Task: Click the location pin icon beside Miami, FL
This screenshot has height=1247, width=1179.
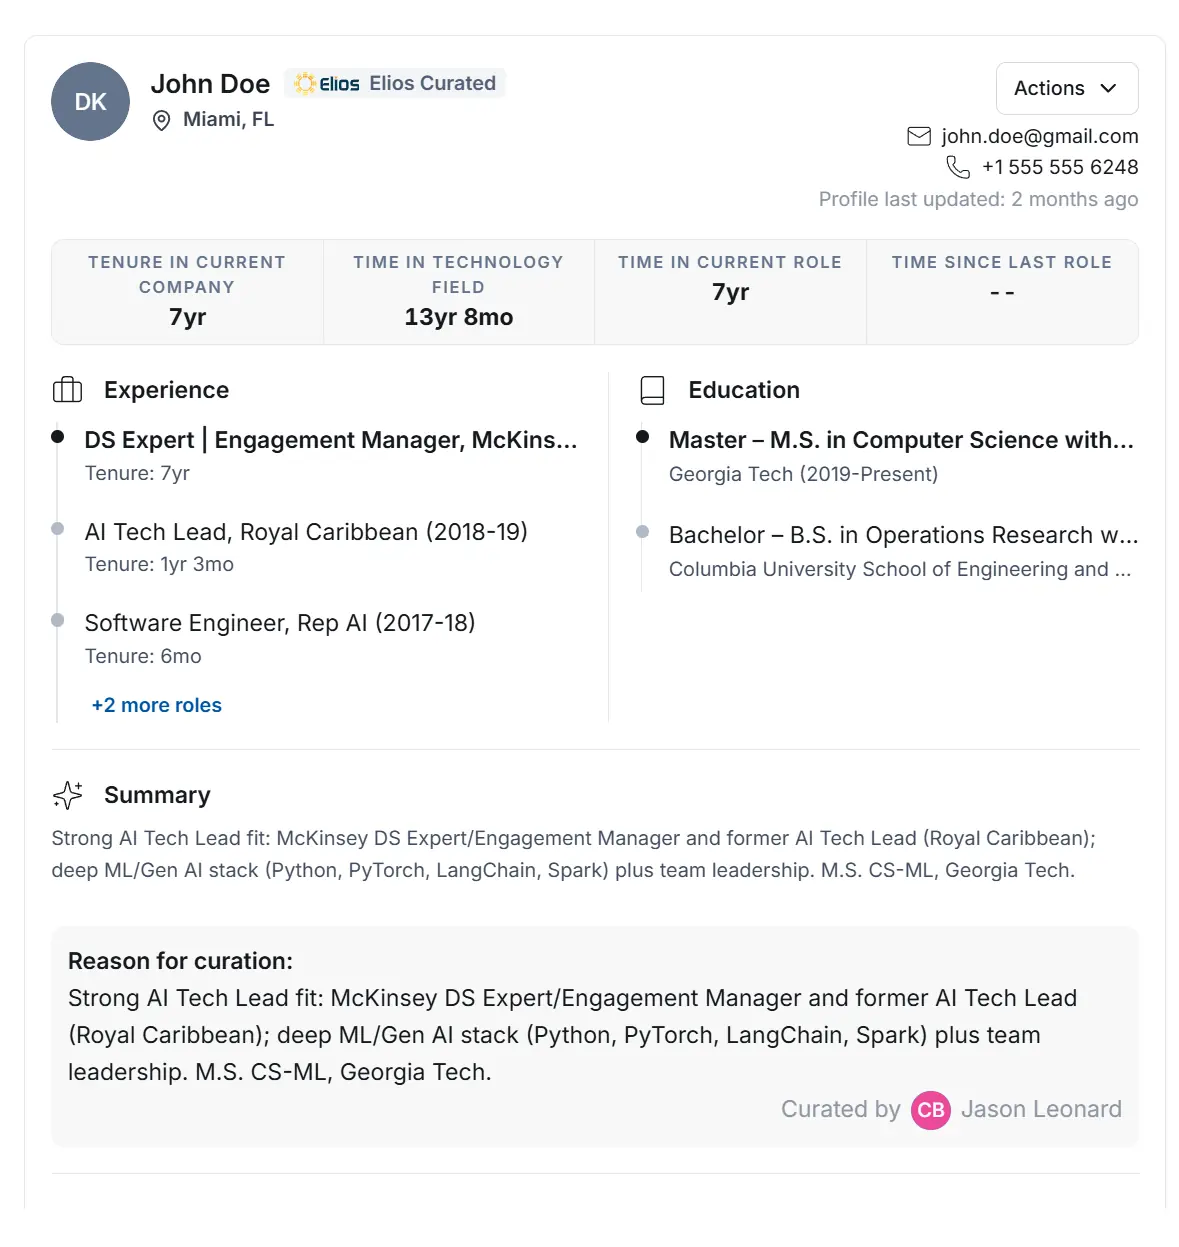Action: [x=161, y=121]
